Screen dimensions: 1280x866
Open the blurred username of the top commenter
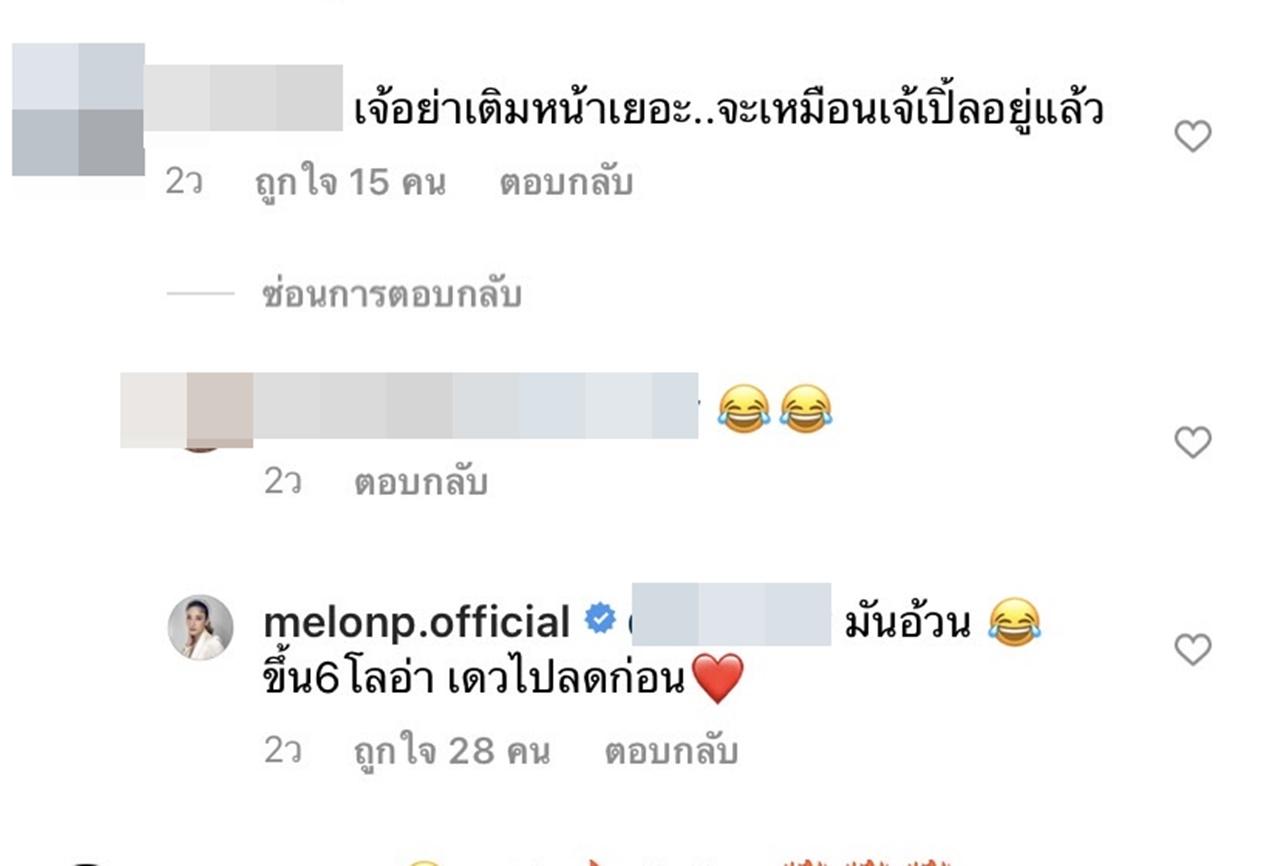click(x=244, y=97)
